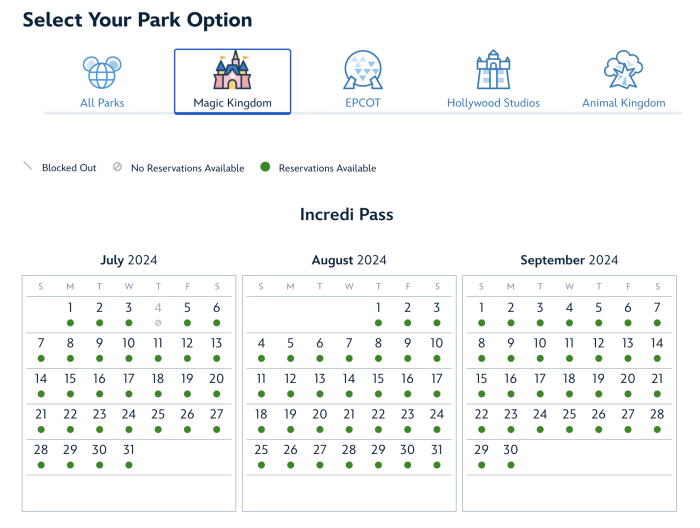Click the green dot under September 20
This screenshot has width=700, height=528.
click(628, 394)
